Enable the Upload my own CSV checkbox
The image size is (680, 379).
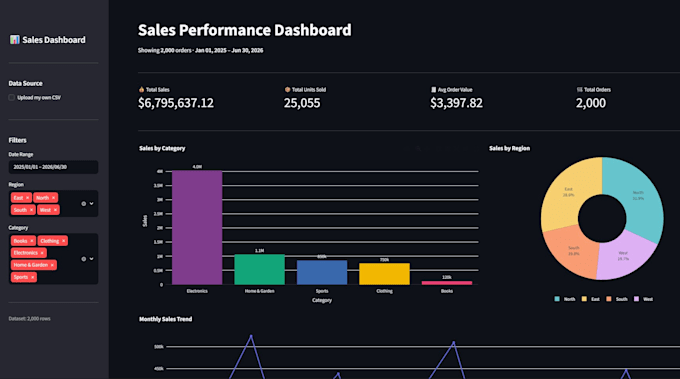12,98
